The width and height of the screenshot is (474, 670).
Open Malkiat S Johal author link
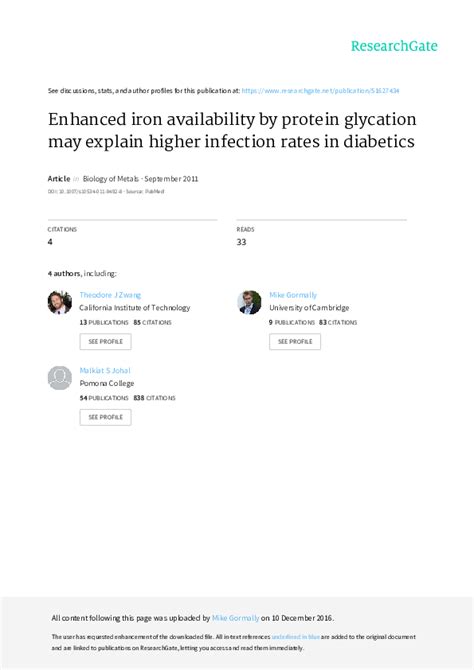[105, 370]
